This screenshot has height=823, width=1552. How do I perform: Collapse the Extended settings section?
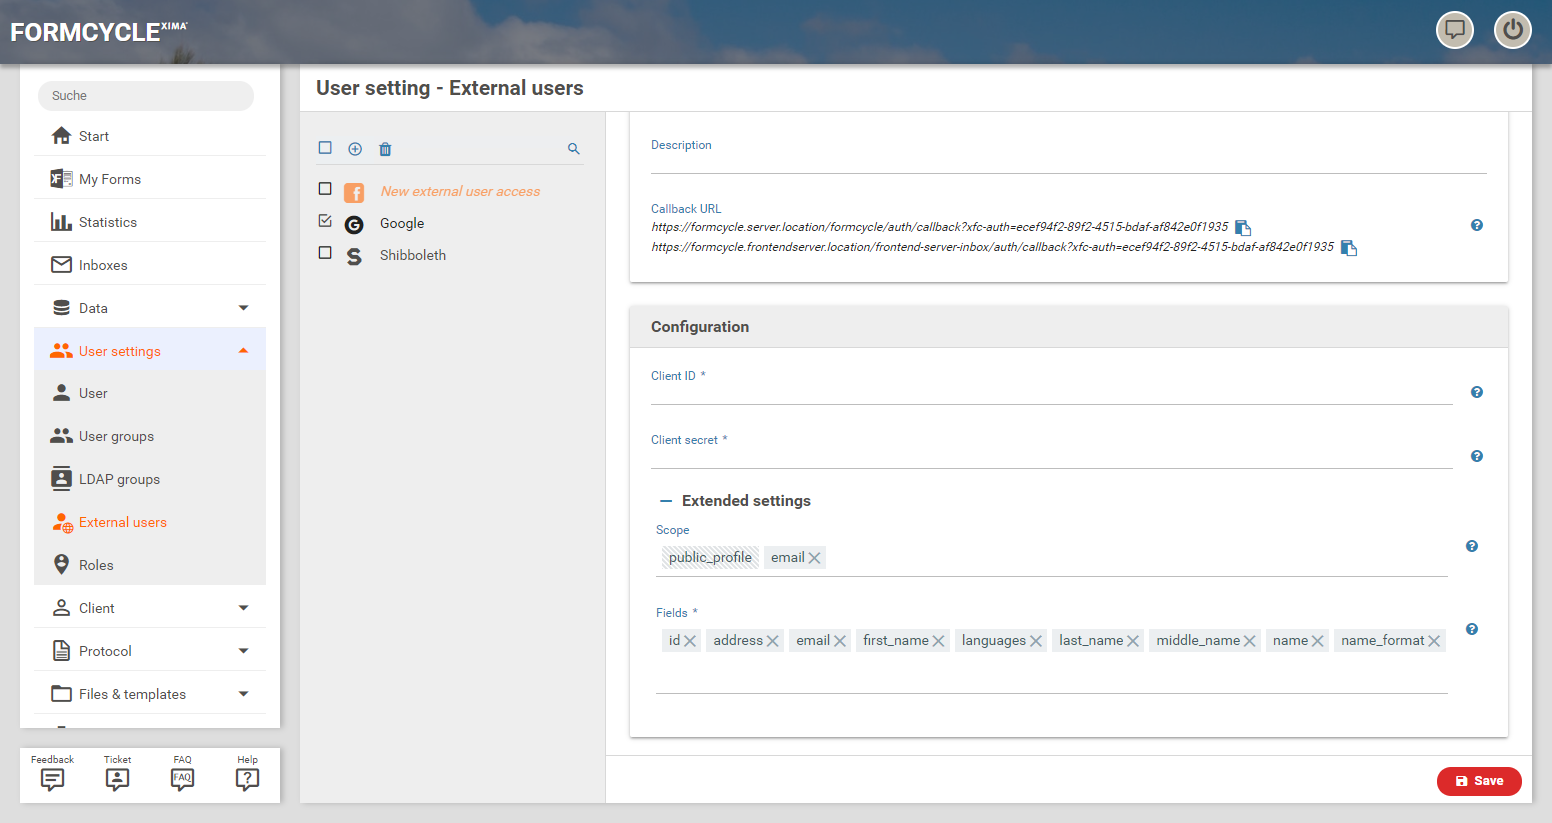(667, 501)
